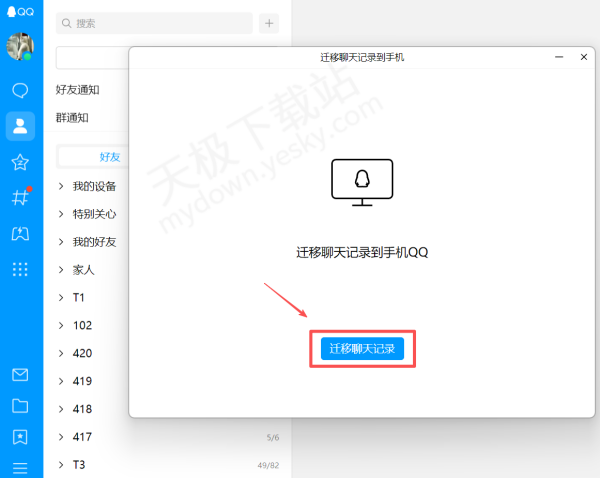Image resolution: width=600 pixels, height=478 pixels.
Task: Click the 迁移聊天记录 button
Action: click(x=362, y=349)
